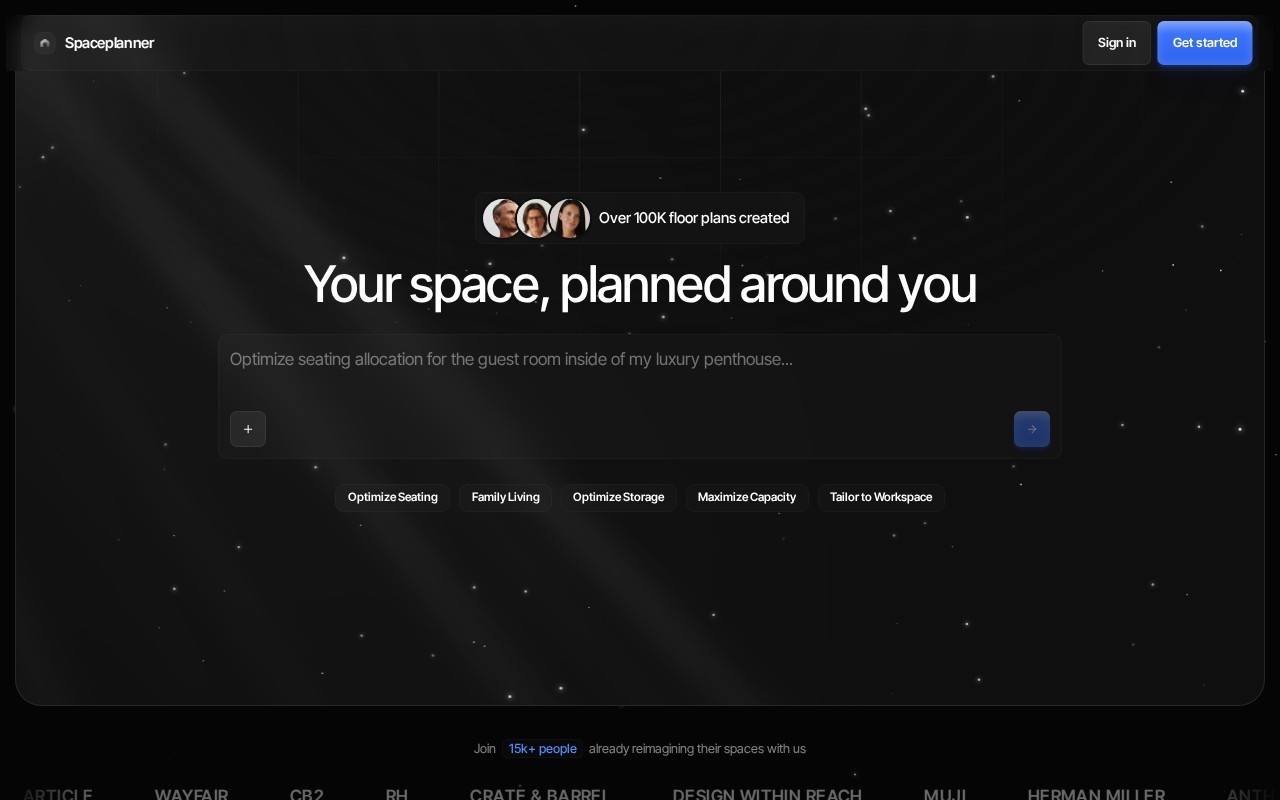
Task: Click the middle avatar with glasses
Action: (x=536, y=218)
